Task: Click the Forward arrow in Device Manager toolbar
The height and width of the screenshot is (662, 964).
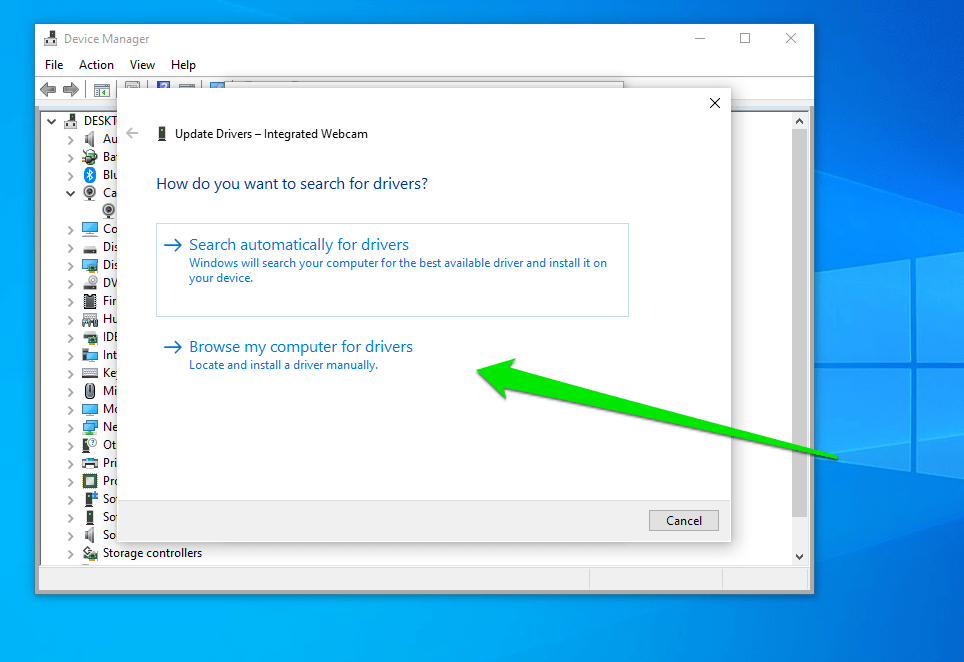Action: [x=71, y=90]
